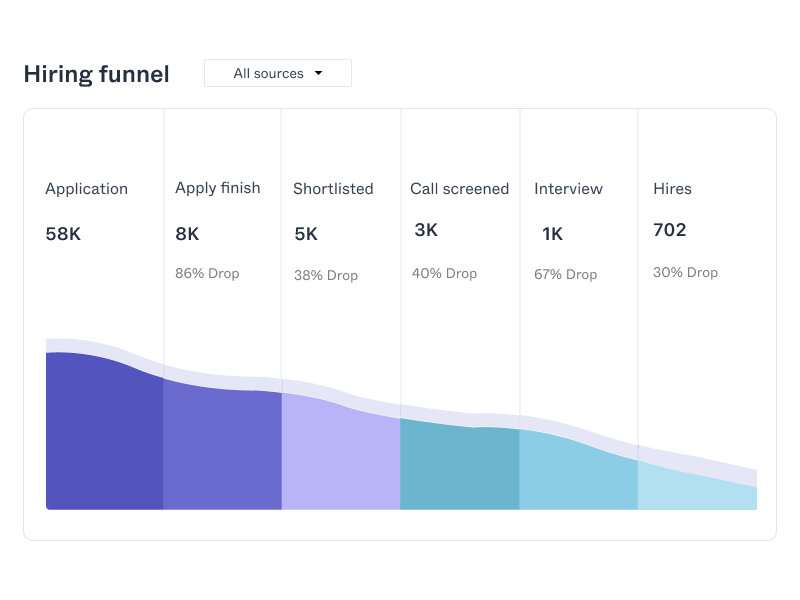
Task: Click the medium purple Apply finish segment
Action: [x=222, y=450]
